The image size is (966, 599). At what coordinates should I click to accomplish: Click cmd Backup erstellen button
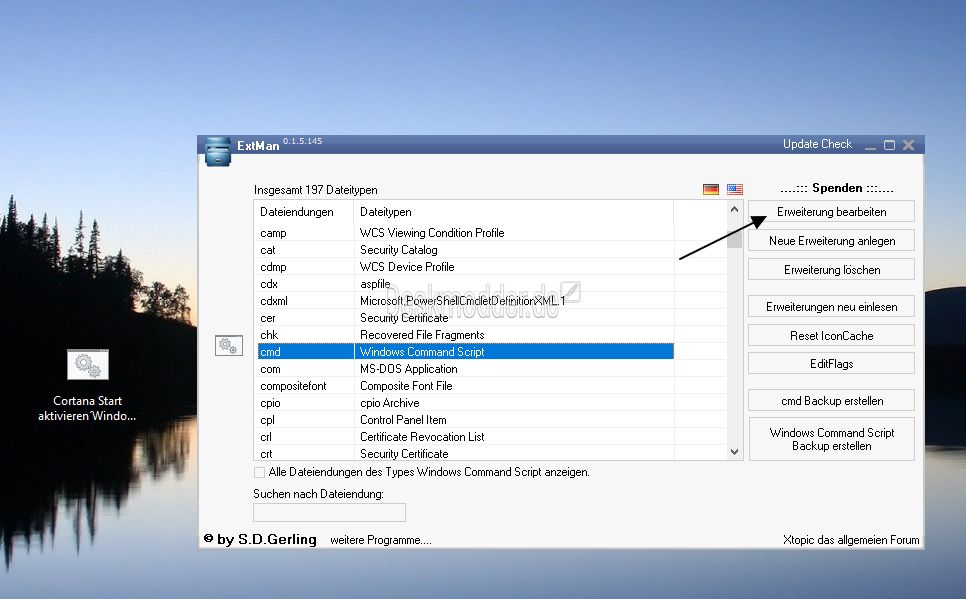pyautogui.click(x=831, y=401)
